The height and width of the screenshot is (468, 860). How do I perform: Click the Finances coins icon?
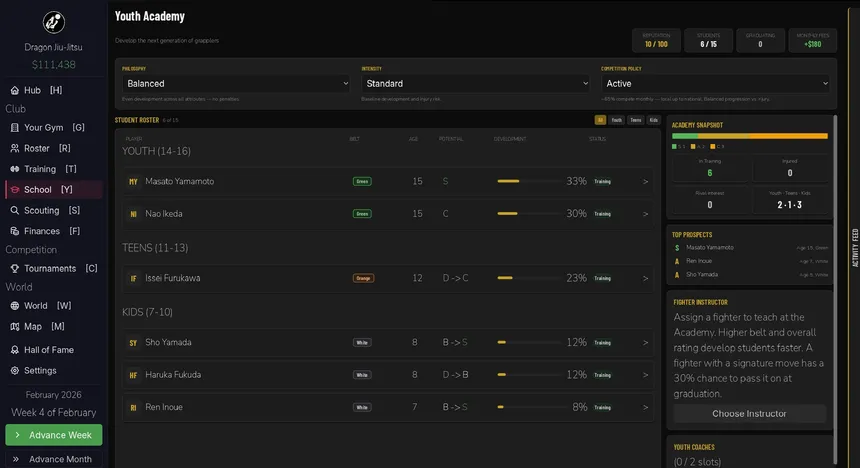(15, 232)
